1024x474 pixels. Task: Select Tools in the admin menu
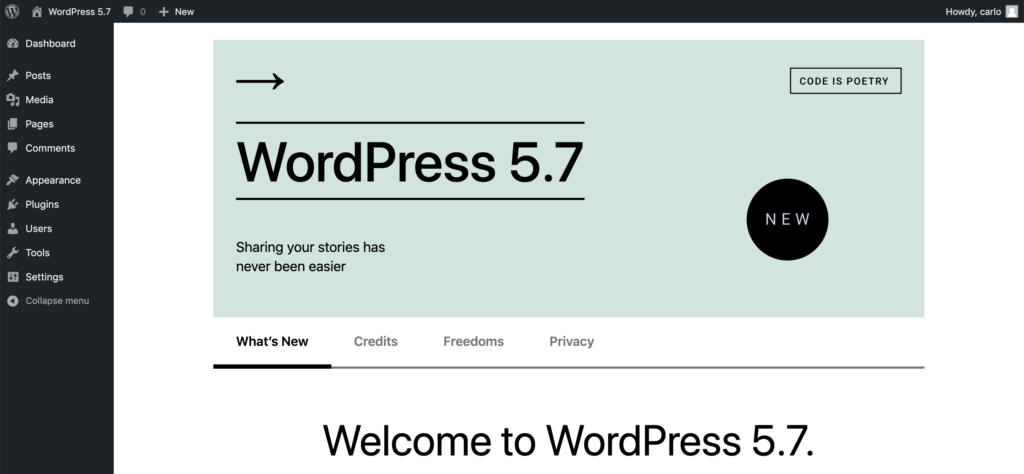coord(57,253)
